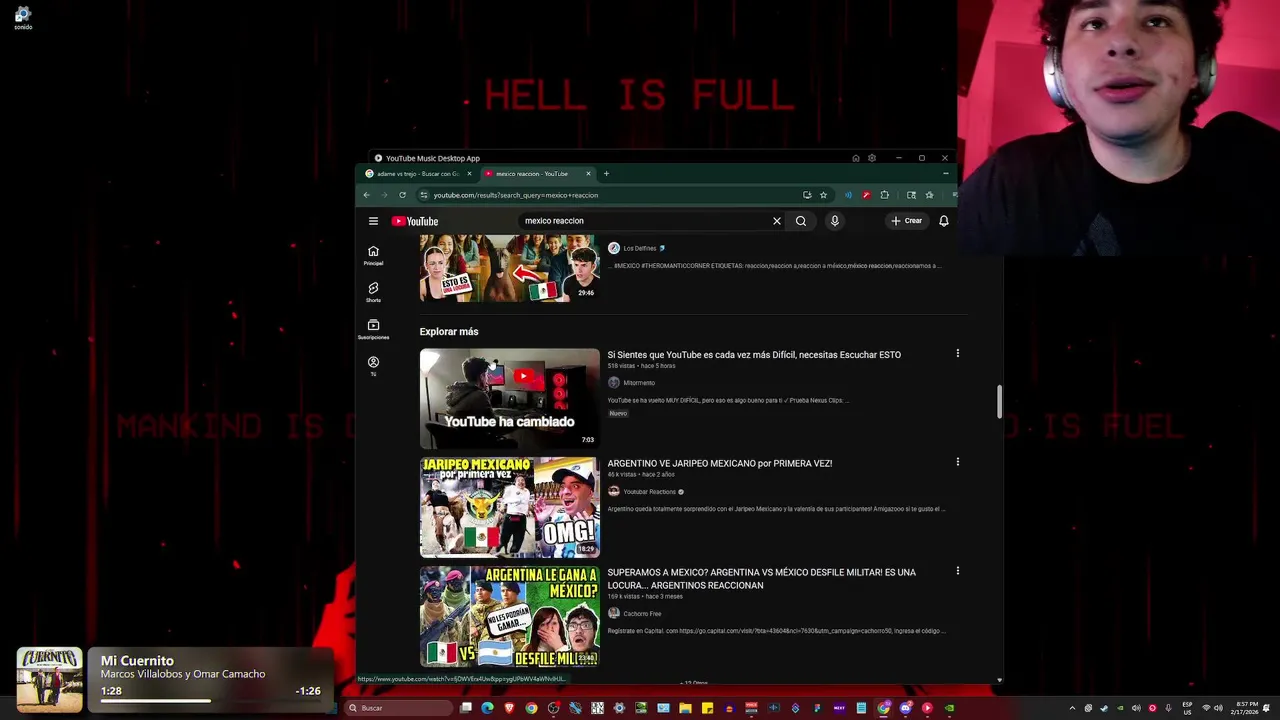Visit the Youtuber Reactions channel
Screen dimensions: 1280x720
coord(650,492)
